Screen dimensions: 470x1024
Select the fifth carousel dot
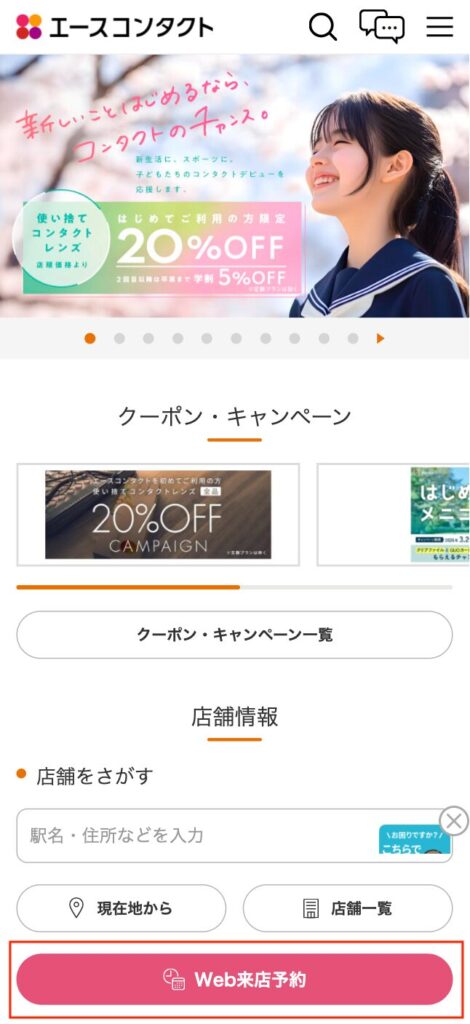[x=206, y=338]
